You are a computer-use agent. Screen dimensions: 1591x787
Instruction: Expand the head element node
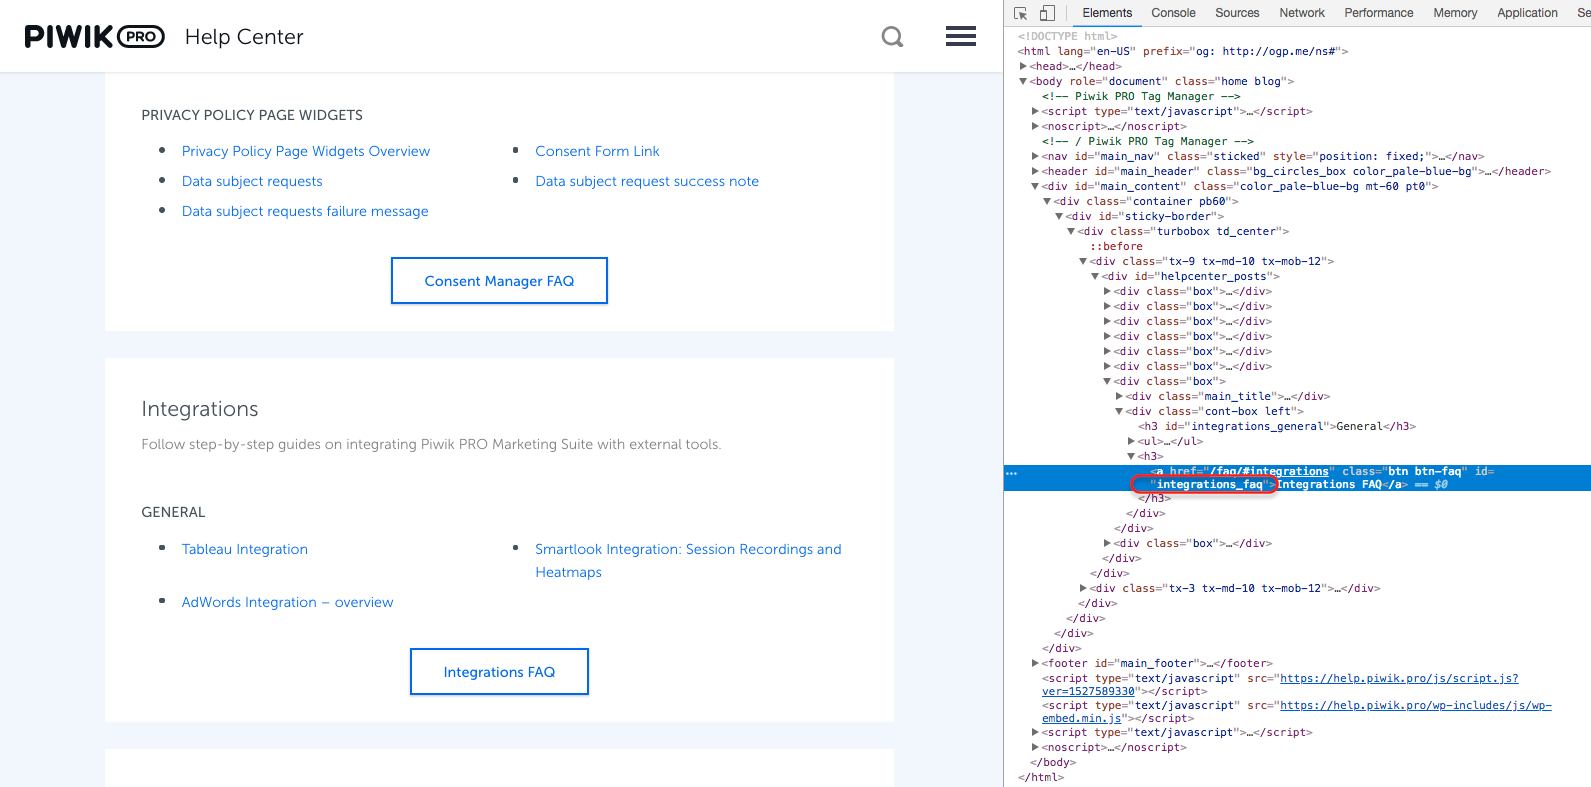1023,66
